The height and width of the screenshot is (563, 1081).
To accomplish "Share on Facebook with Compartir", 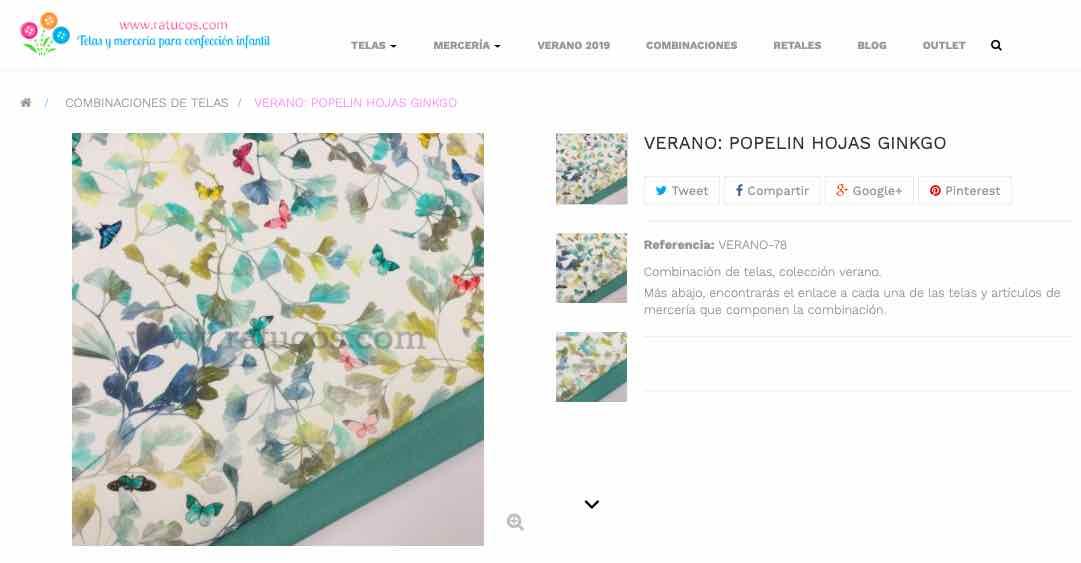I will click(x=772, y=191).
